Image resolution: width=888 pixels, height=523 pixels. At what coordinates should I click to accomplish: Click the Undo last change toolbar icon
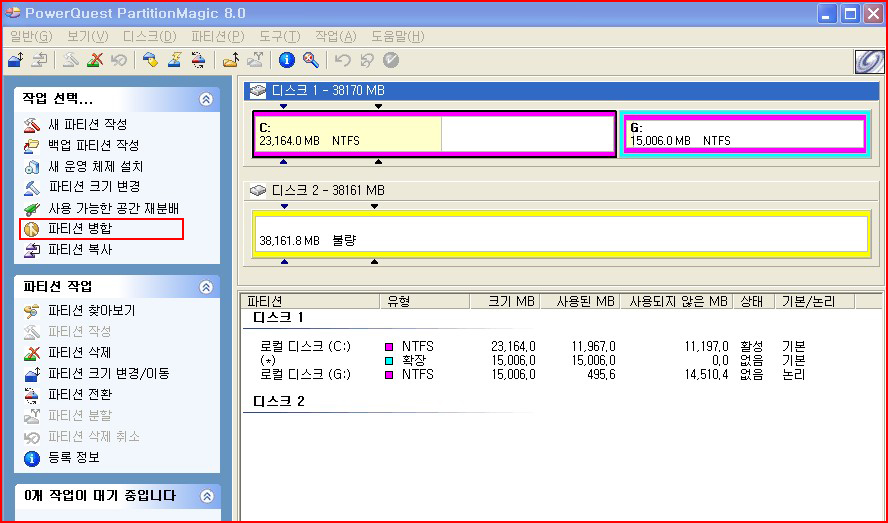[342, 59]
